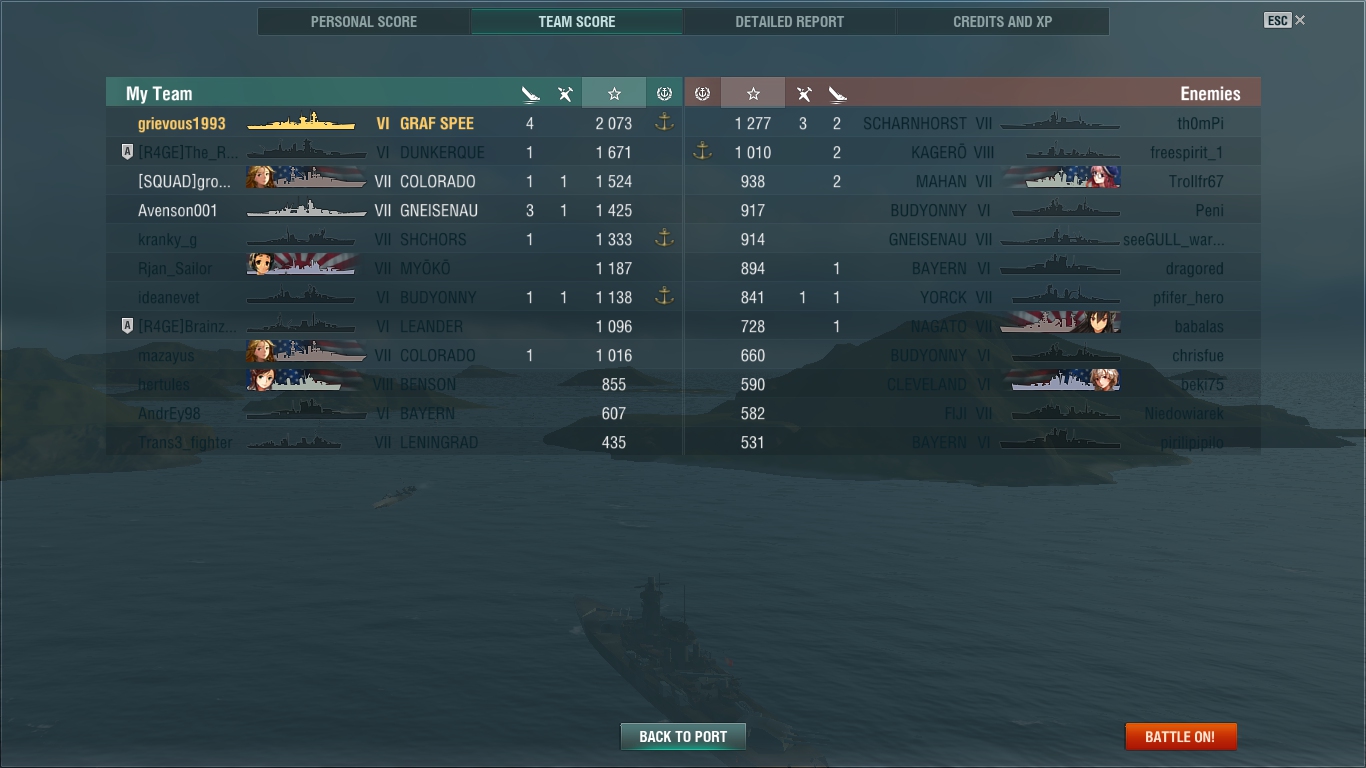Click Enemies anchor achievements column icon
Viewport: 1366px width, 768px height.
pyautogui.click(x=702, y=93)
